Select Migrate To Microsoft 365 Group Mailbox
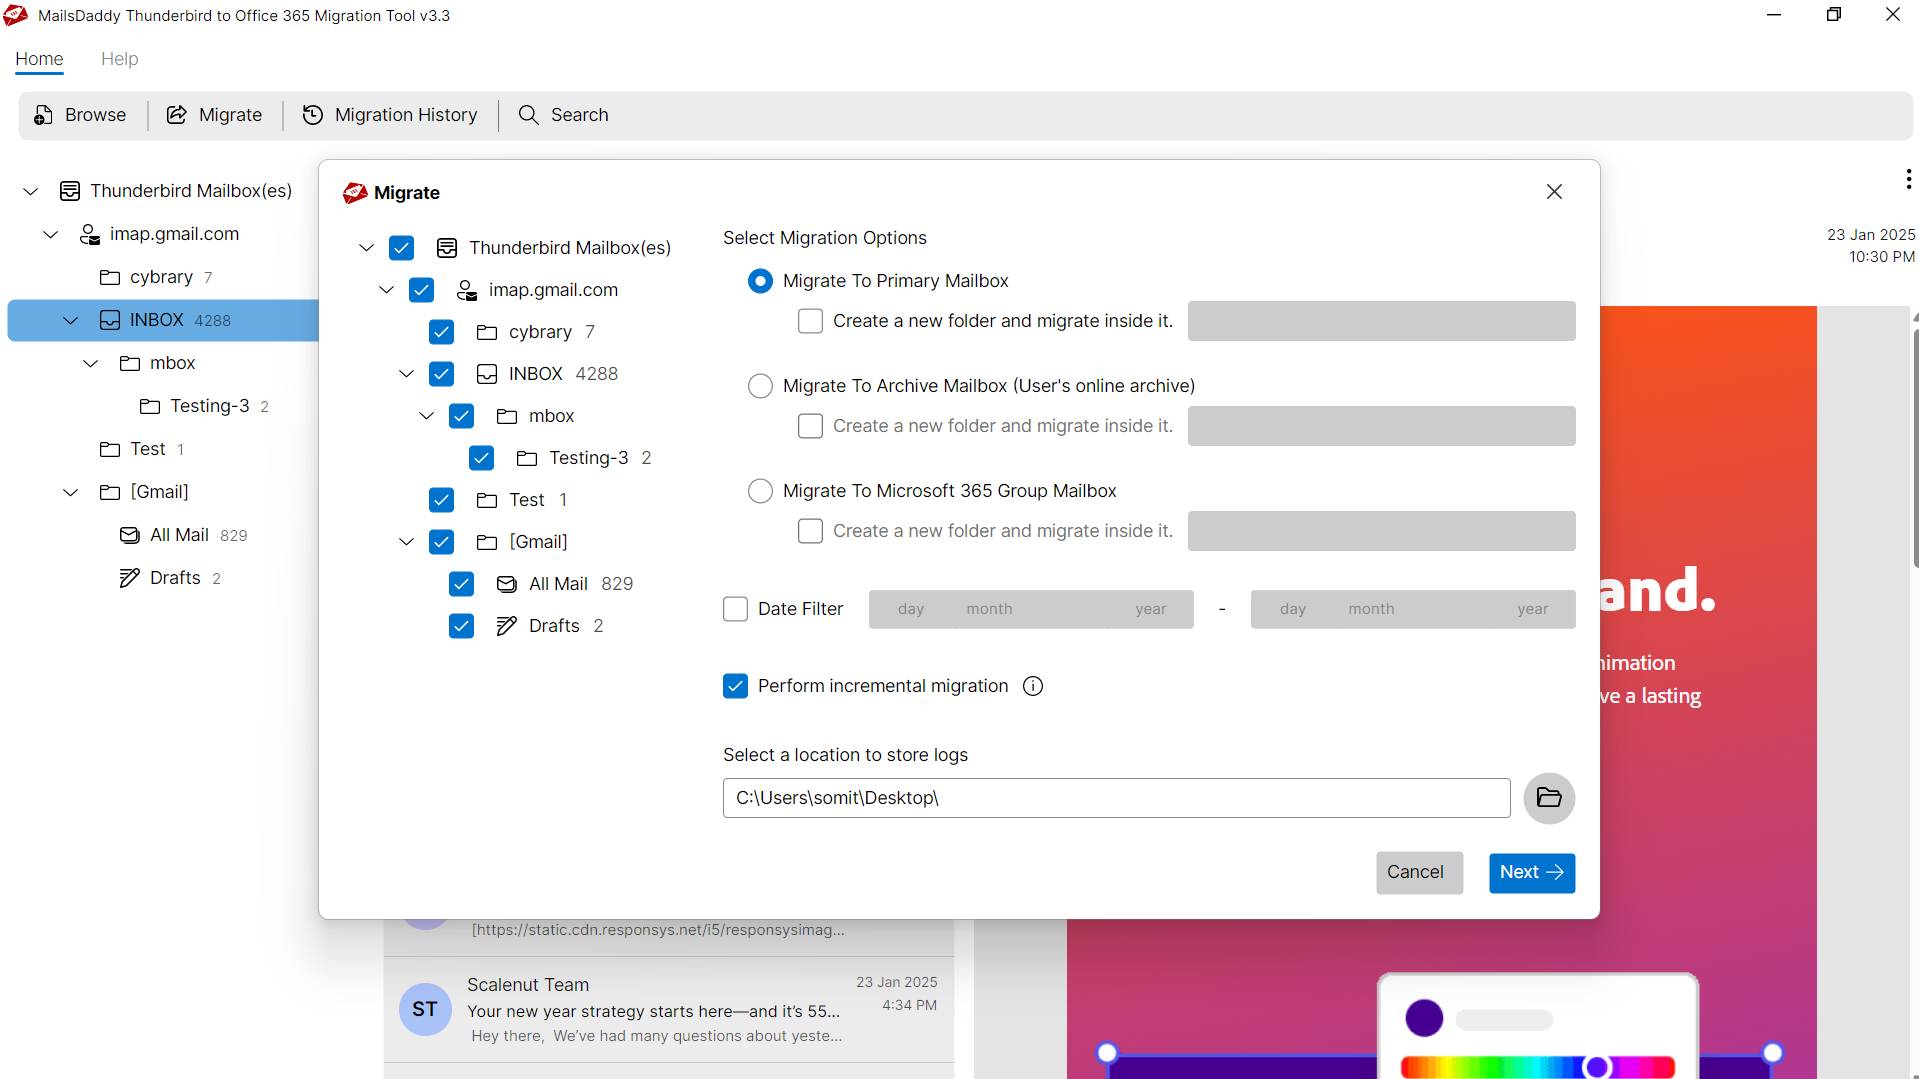This screenshot has height=1079, width=1919. click(760, 491)
